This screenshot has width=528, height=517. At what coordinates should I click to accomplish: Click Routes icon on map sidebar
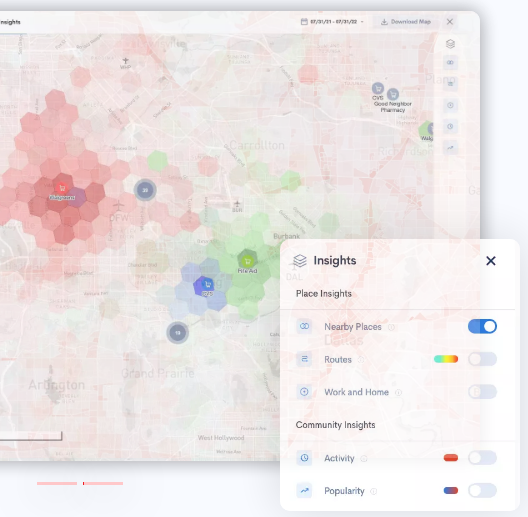pos(451,84)
